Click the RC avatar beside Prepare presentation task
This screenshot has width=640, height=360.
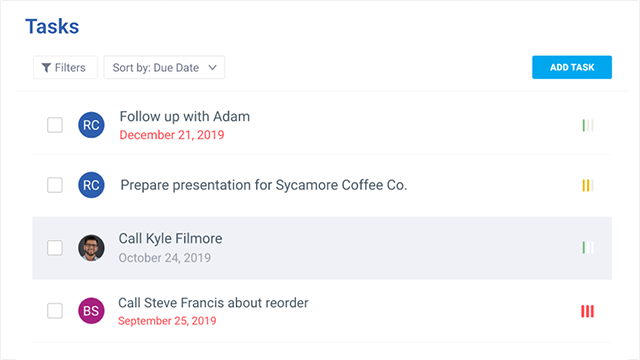[x=91, y=185]
